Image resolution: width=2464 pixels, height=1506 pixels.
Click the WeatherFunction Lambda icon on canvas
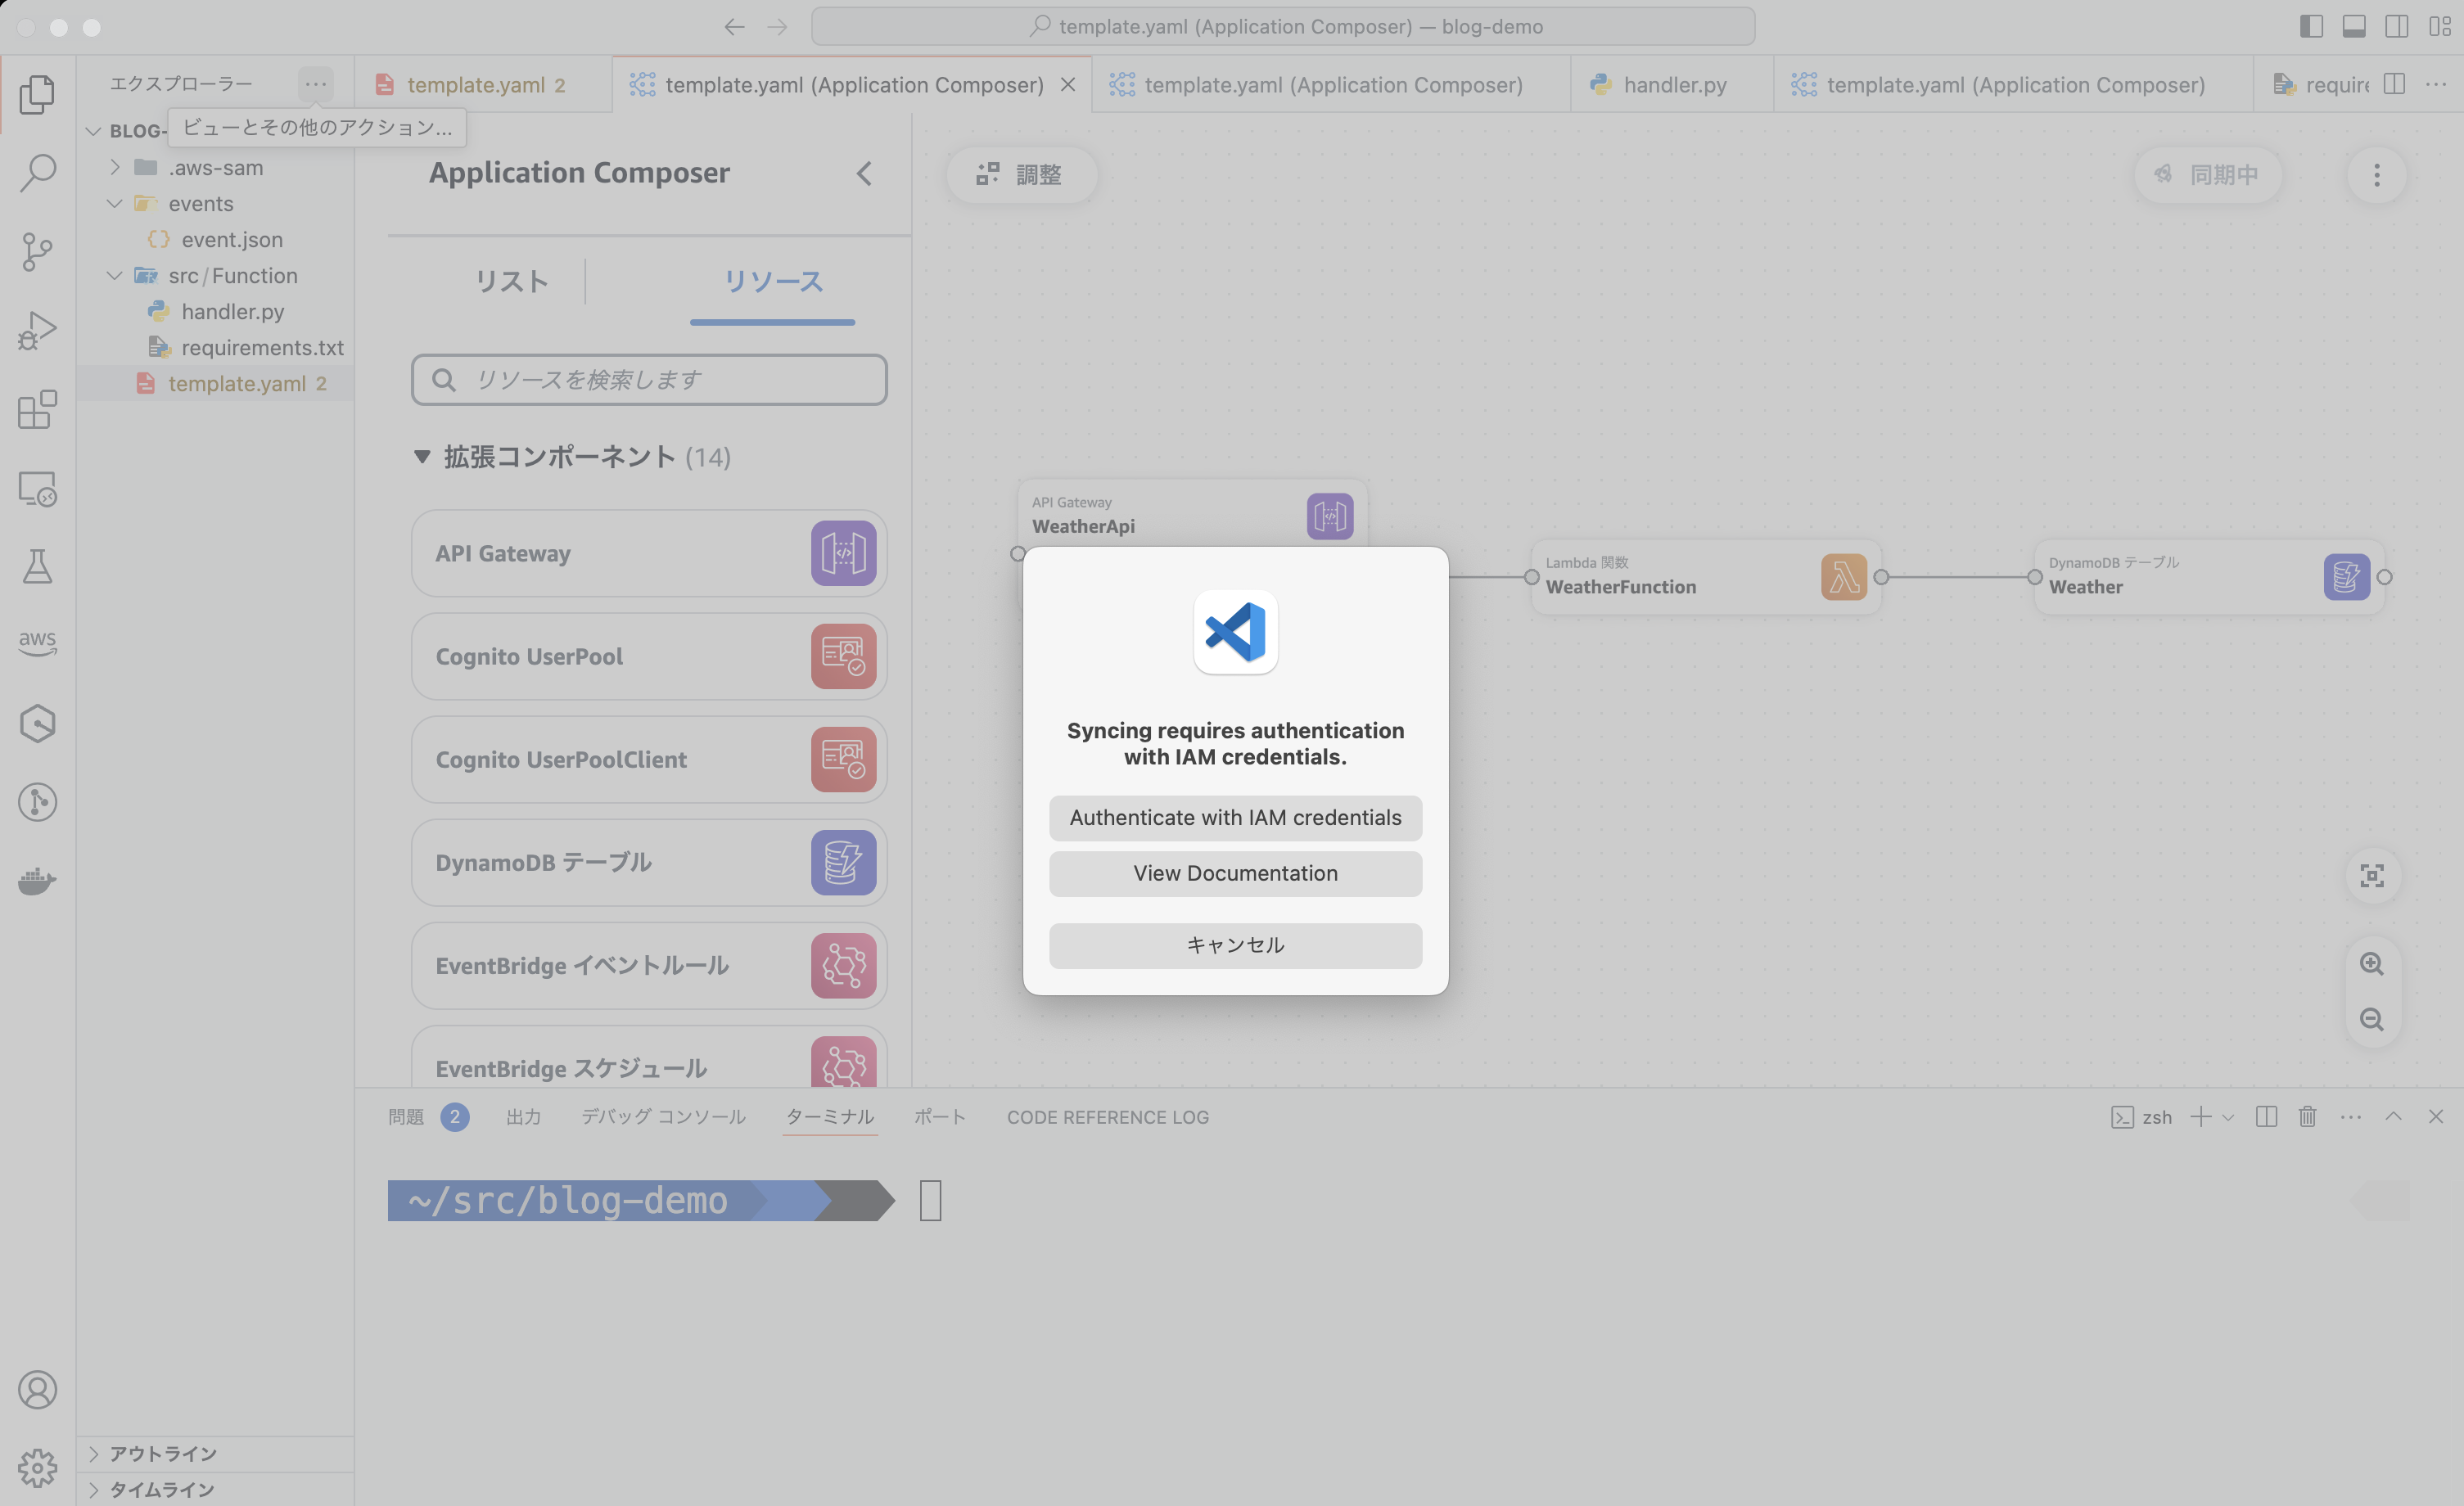click(x=1843, y=576)
